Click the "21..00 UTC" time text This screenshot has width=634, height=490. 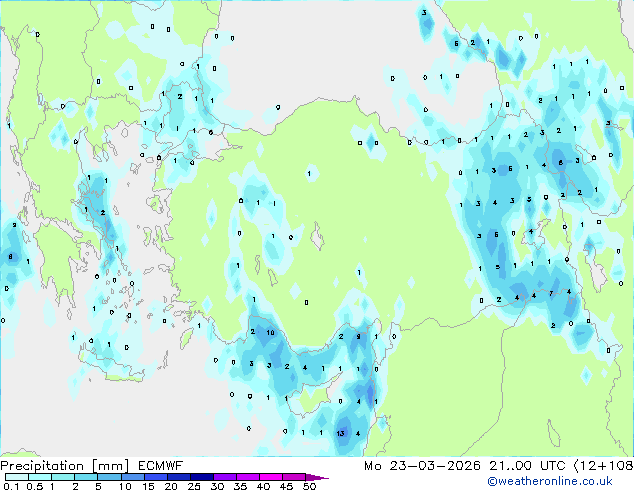(527, 466)
